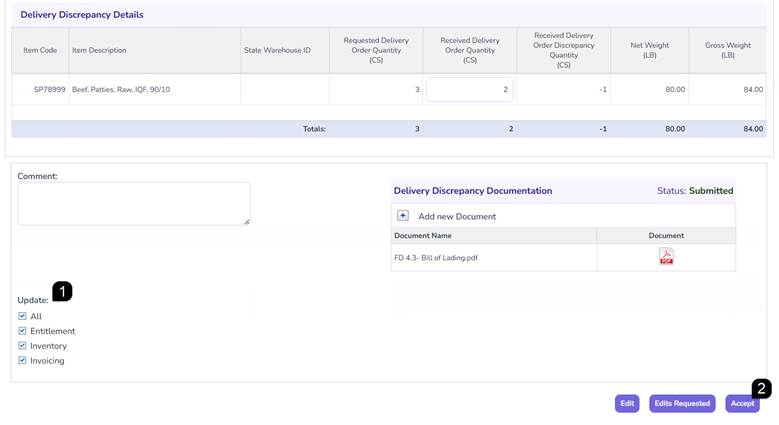Click the Edit button
The height and width of the screenshot is (425, 779).
coord(627,403)
